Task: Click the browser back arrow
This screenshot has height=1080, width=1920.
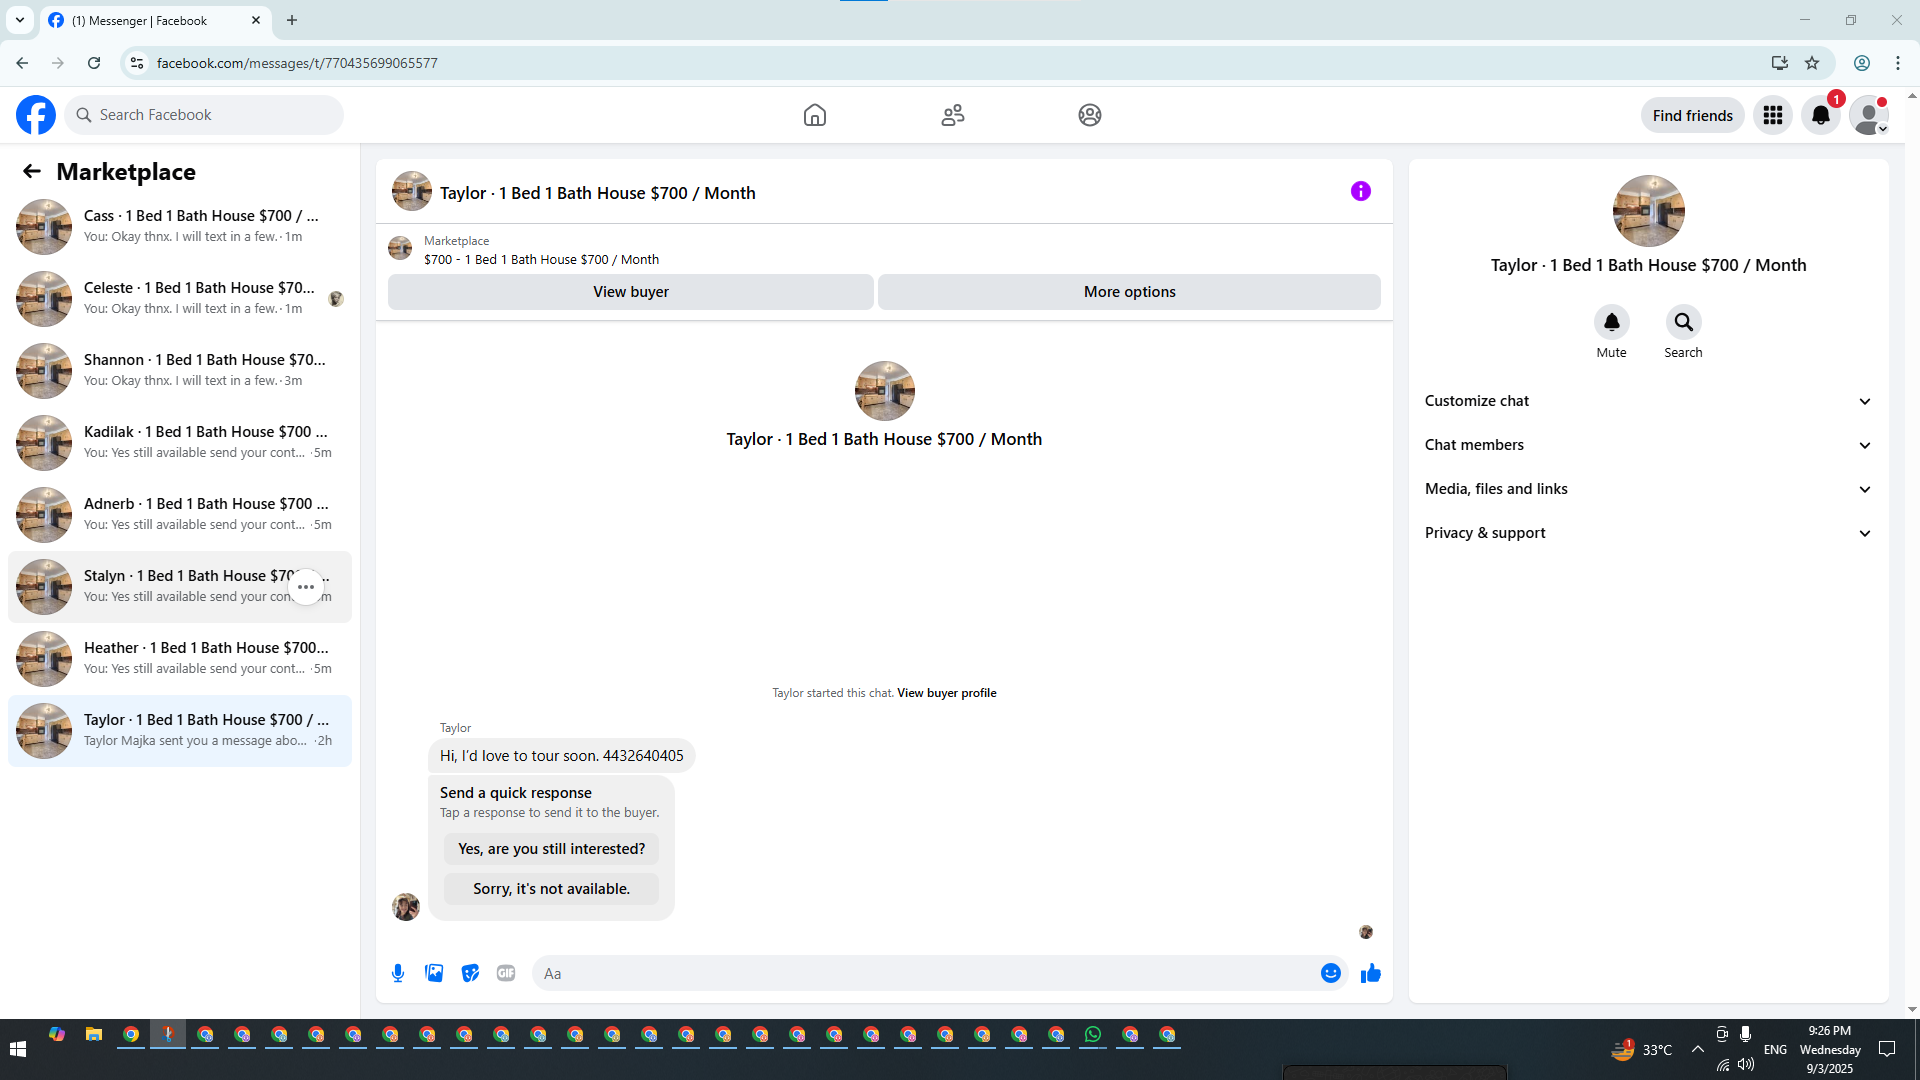Action: [22, 63]
